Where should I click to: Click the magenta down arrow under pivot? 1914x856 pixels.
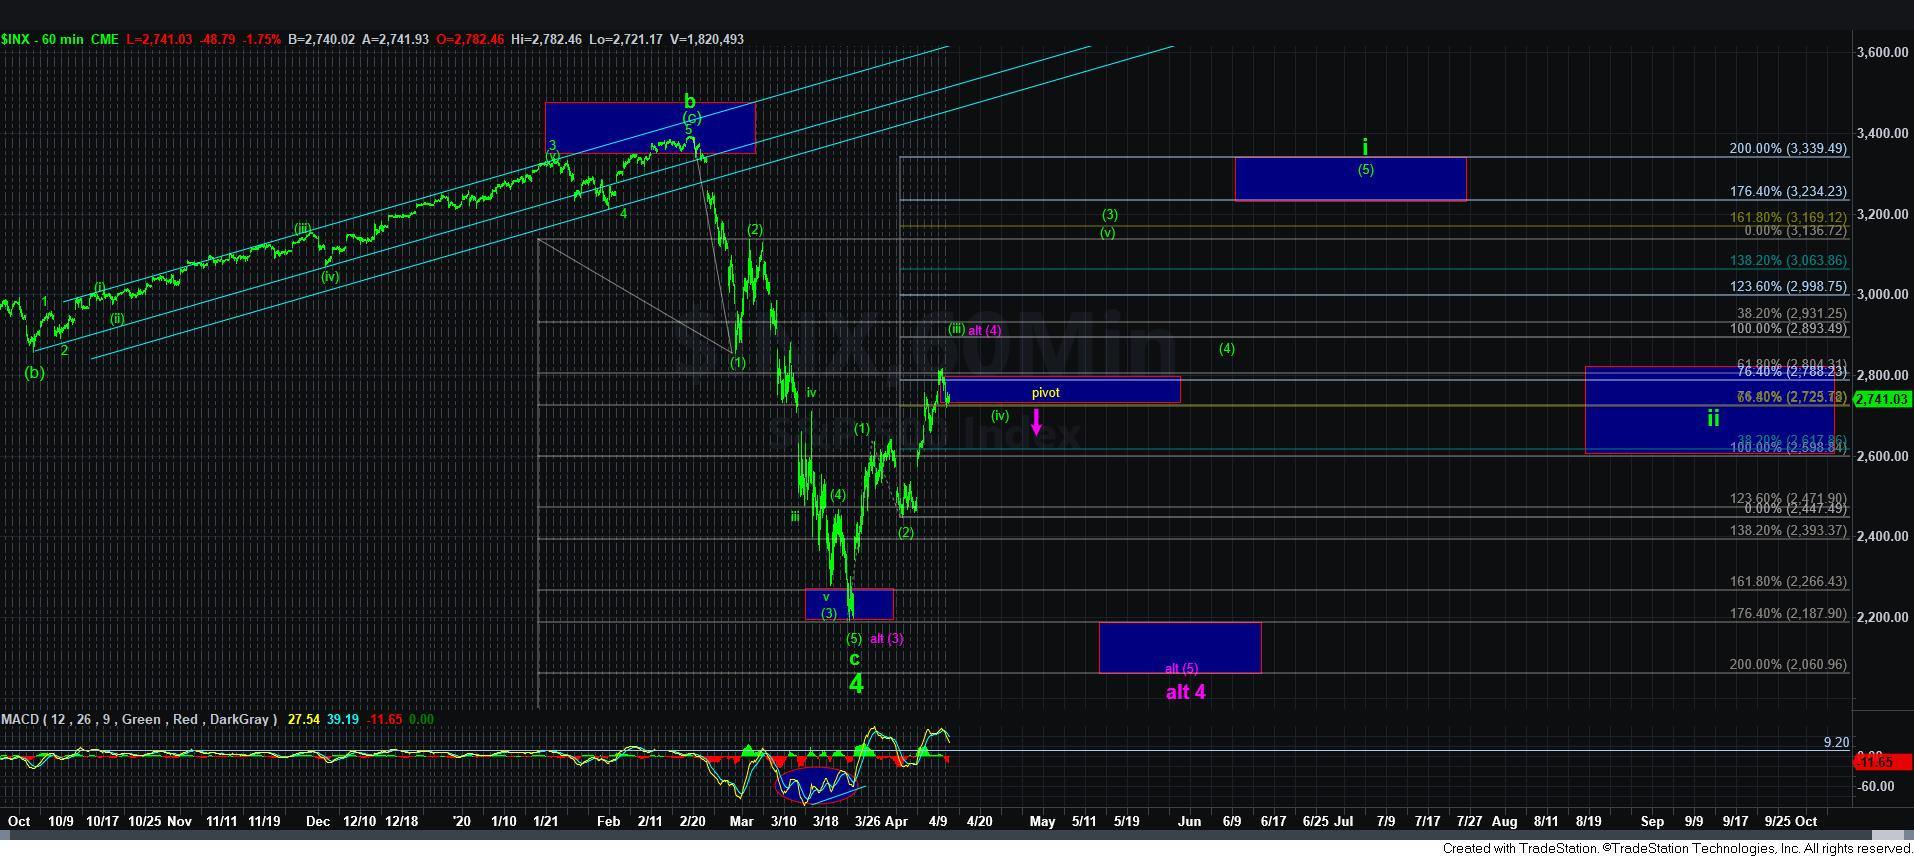point(1036,421)
